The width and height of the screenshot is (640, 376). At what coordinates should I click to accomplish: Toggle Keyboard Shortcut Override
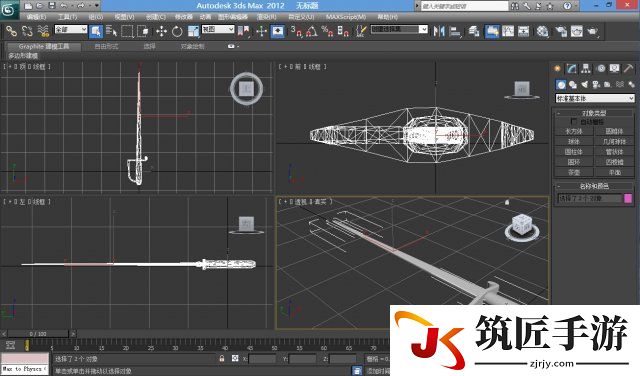(278, 31)
